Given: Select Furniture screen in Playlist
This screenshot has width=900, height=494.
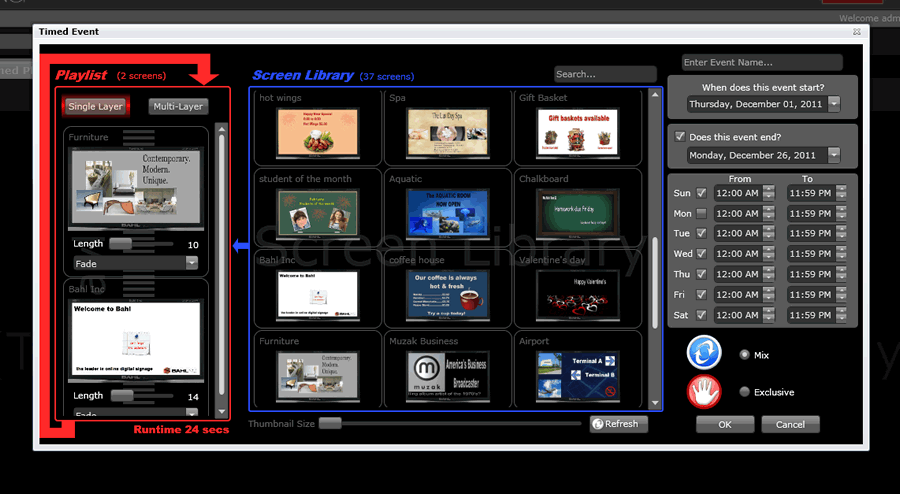Looking at the screenshot, I should pyautogui.click(x=136, y=188).
